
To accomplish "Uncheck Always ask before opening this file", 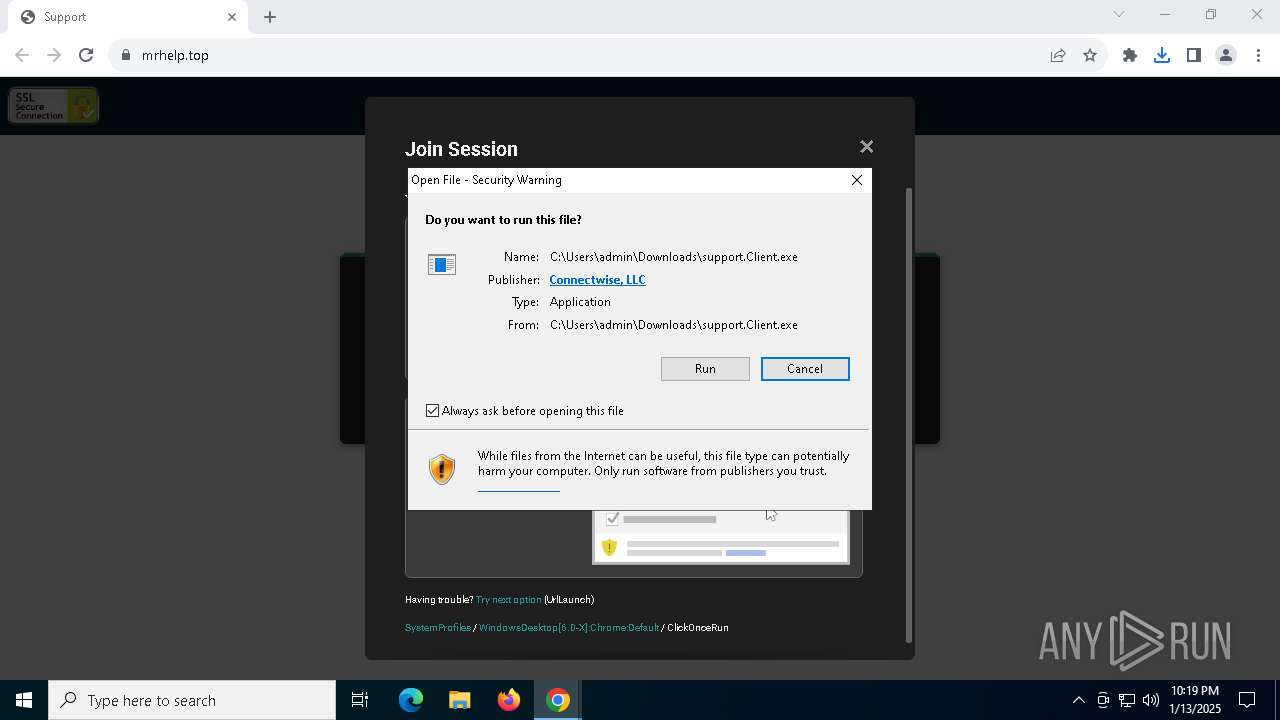I will click(433, 411).
